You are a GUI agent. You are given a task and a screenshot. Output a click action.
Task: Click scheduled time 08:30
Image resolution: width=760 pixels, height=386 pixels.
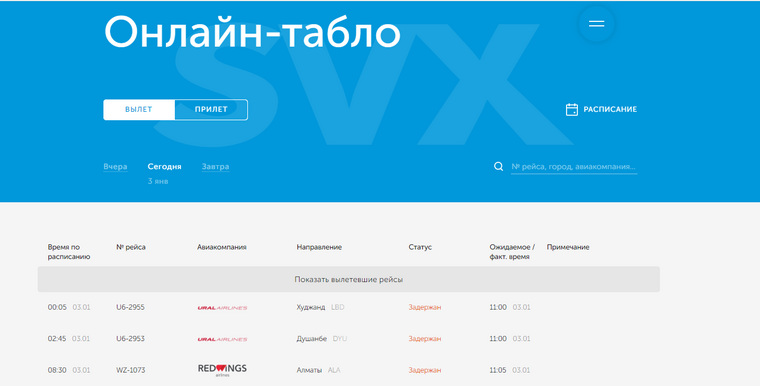[57, 370]
